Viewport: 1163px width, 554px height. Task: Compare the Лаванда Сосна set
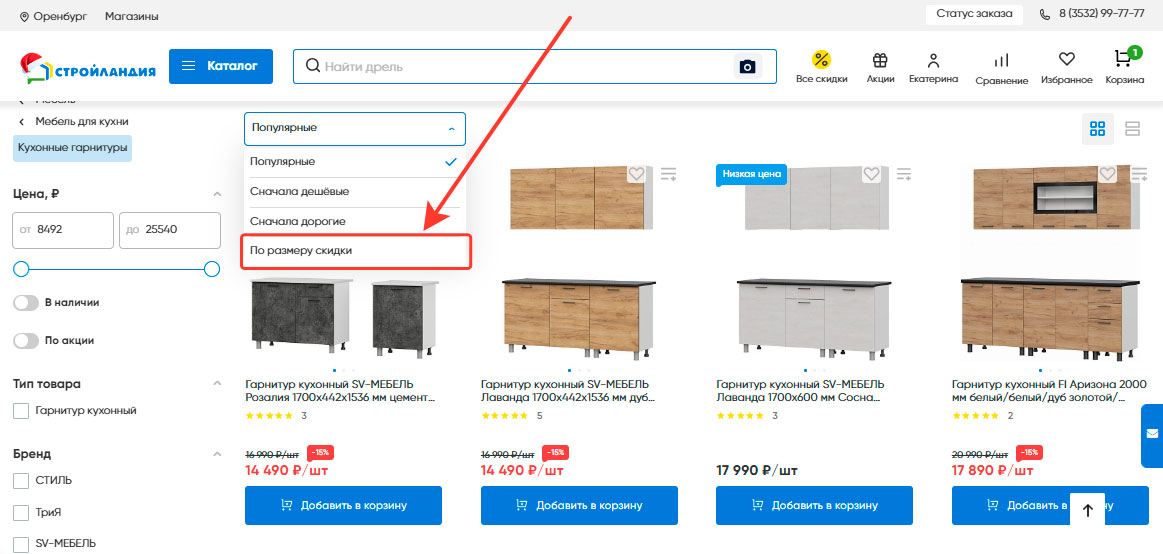click(x=903, y=174)
